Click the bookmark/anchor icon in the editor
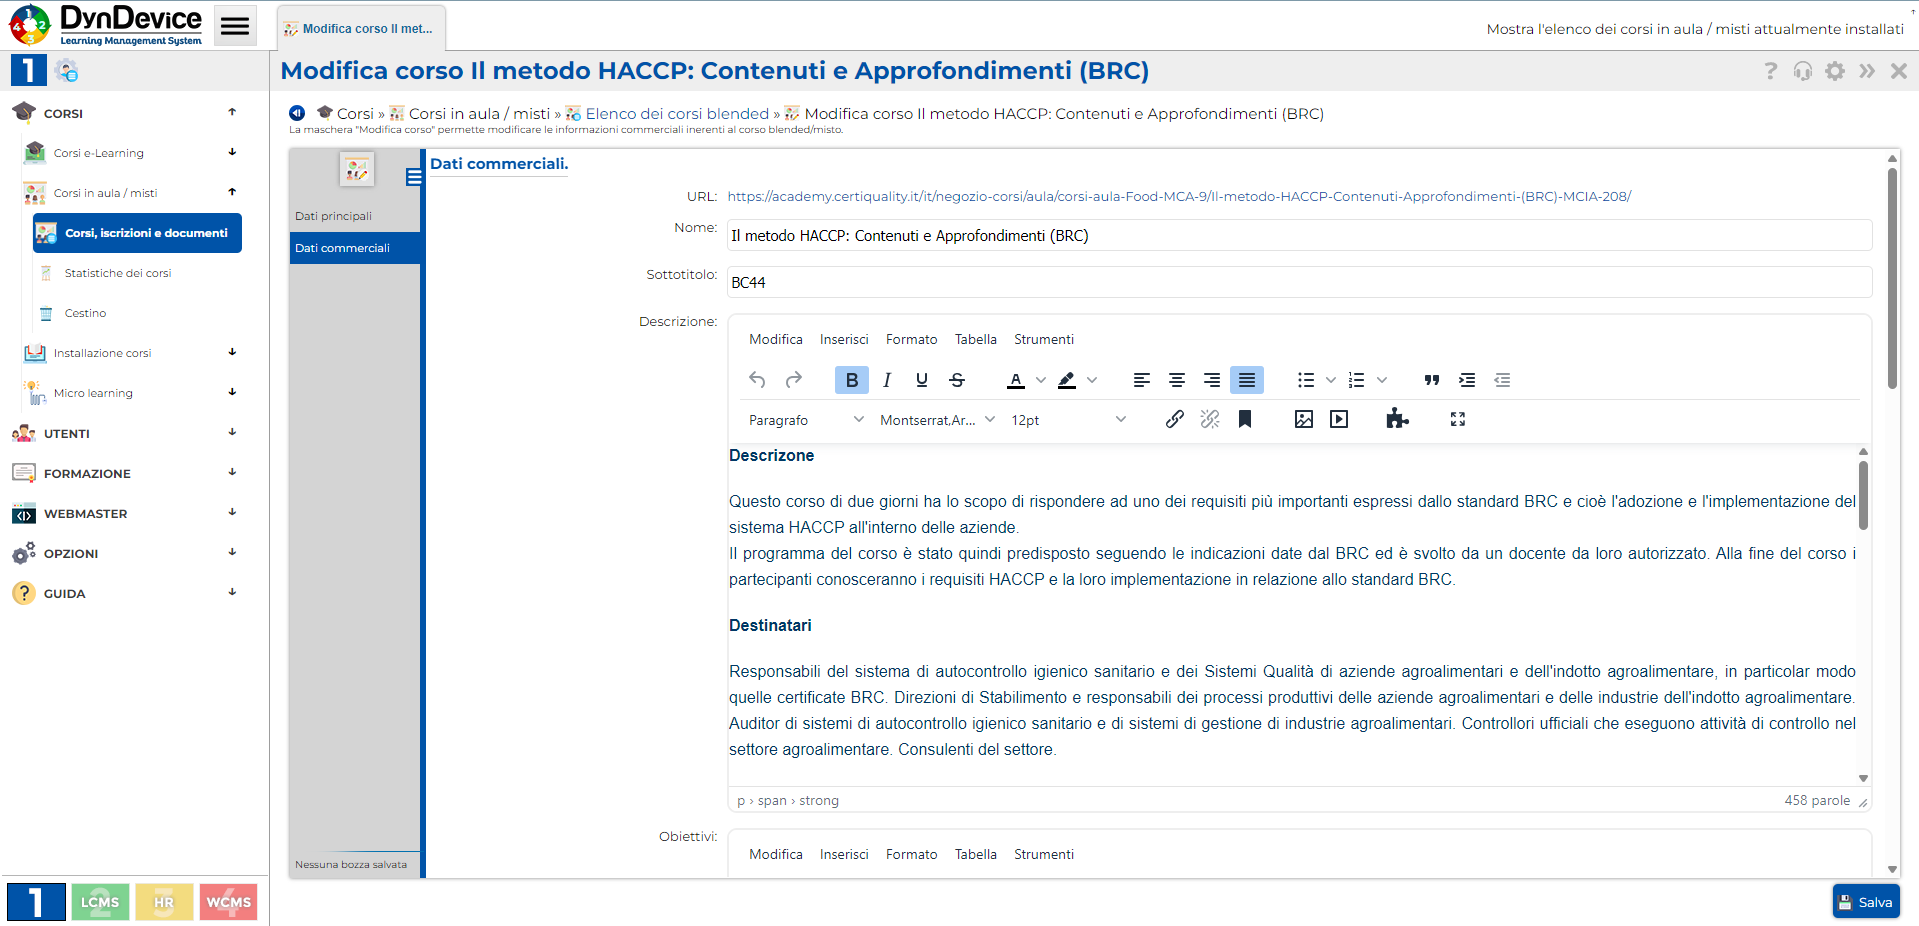The width and height of the screenshot is (1919, 926). pos(1245,419)
